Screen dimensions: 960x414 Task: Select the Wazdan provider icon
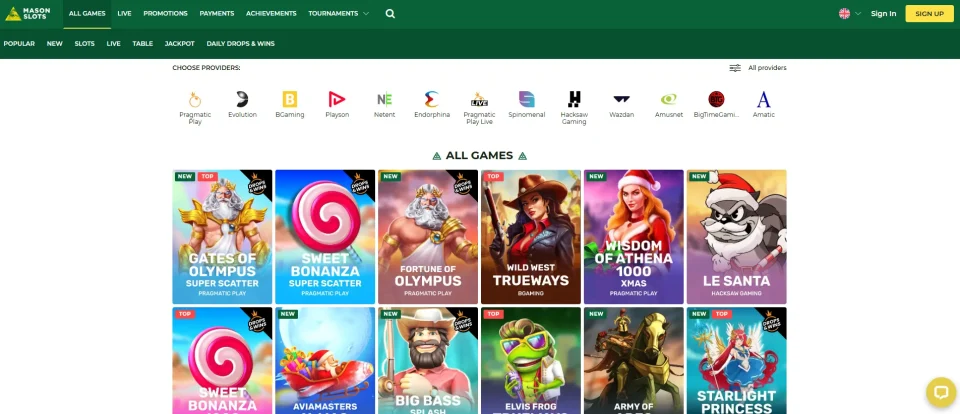(x=621, y=99)
